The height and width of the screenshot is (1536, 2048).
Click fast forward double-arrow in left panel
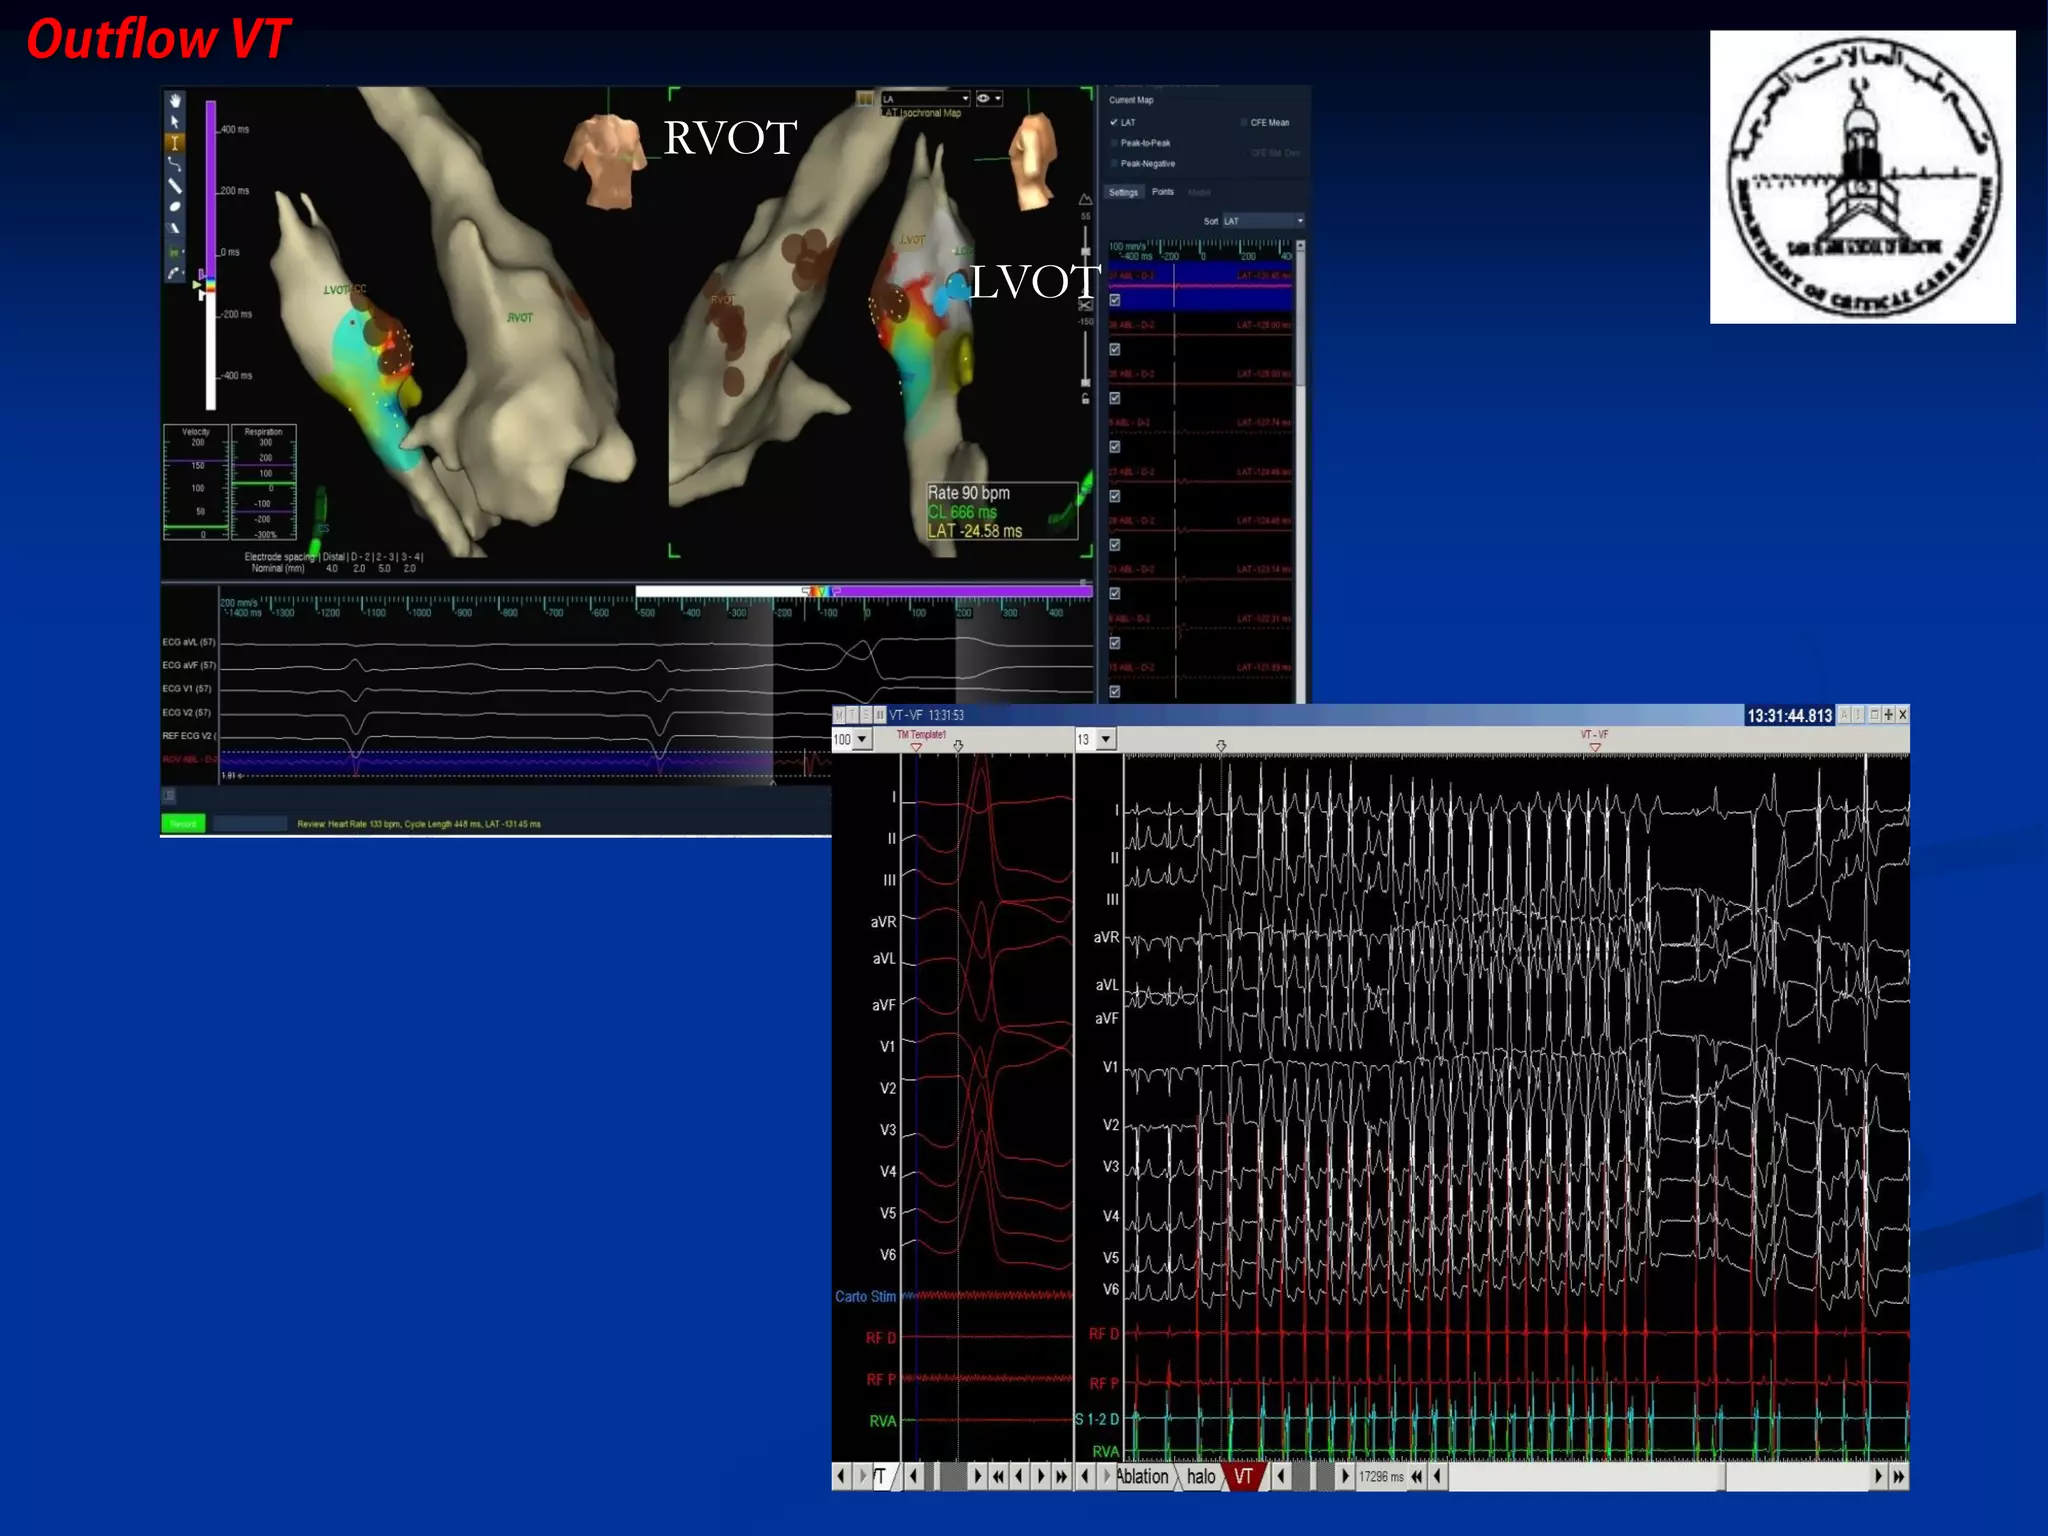tap(1061, 1477)
